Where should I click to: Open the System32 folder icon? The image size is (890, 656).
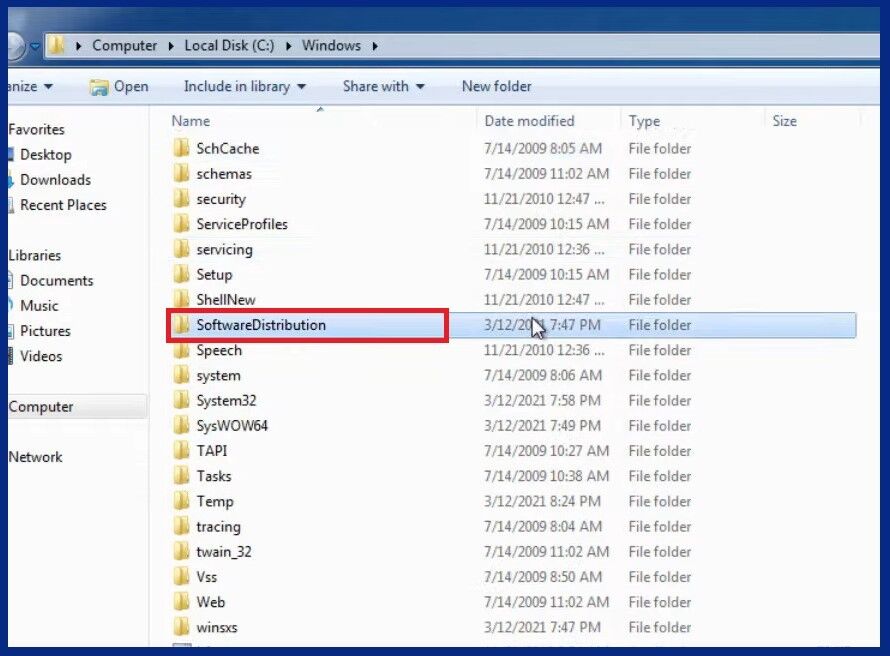pyautogui.click(x=180, y=401)
